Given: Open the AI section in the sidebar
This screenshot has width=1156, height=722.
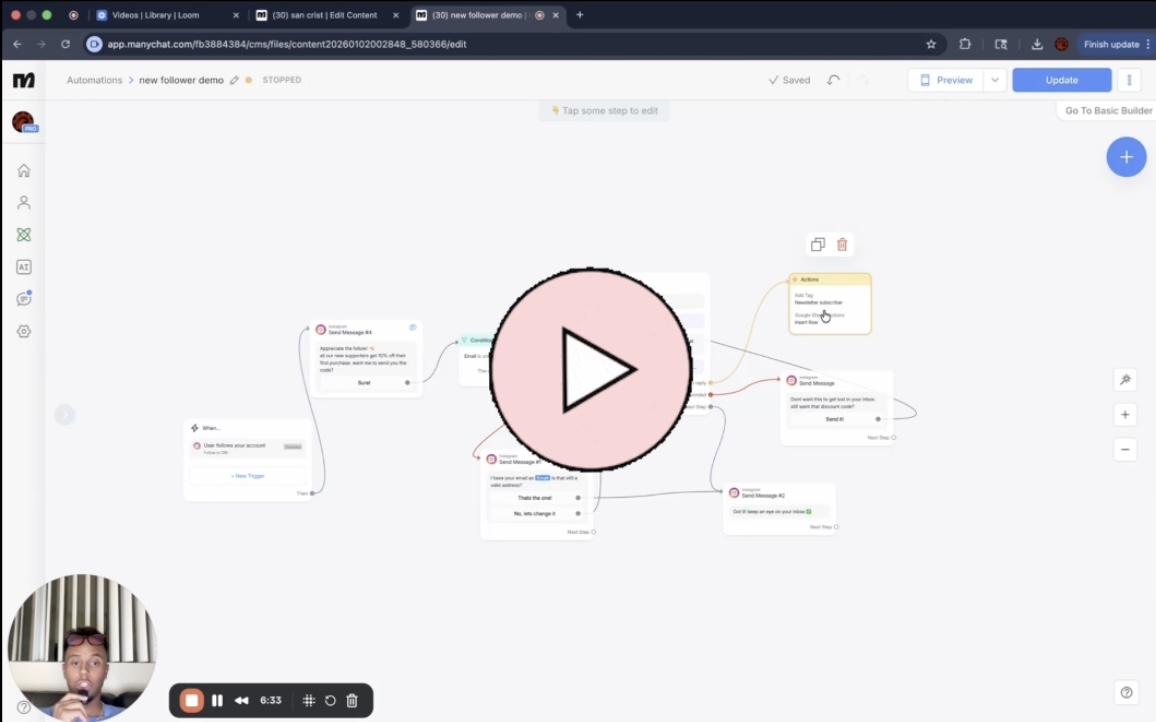Looking at the screenshot, I should click(x=24, y=267).
